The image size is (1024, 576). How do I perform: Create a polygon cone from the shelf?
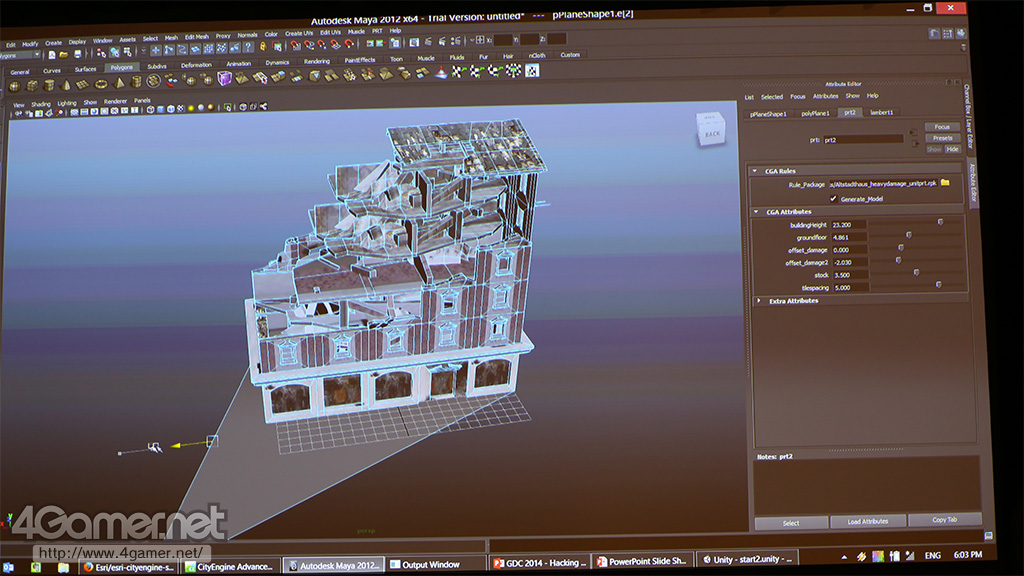point(68,85)
